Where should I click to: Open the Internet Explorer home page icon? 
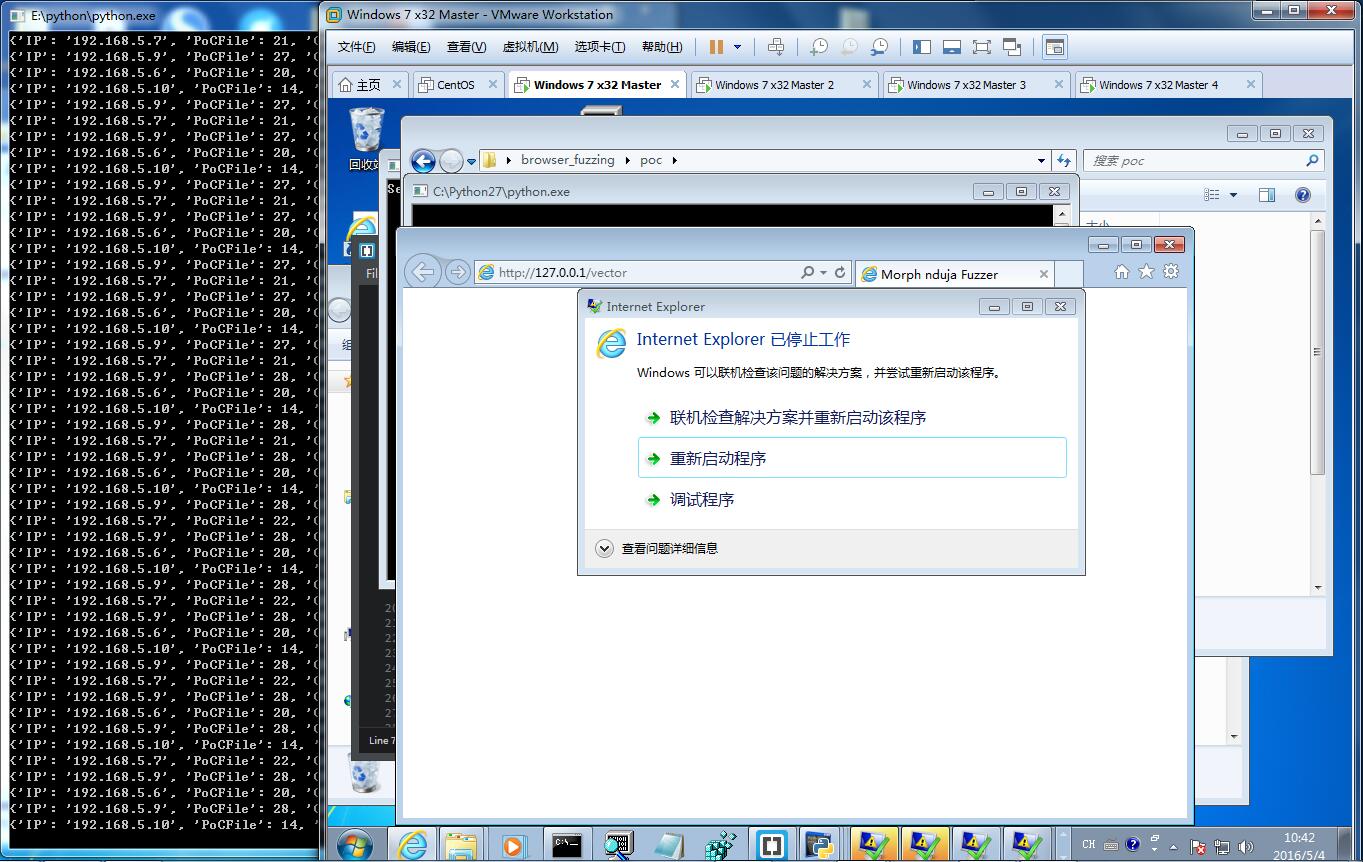(1122, 272)
